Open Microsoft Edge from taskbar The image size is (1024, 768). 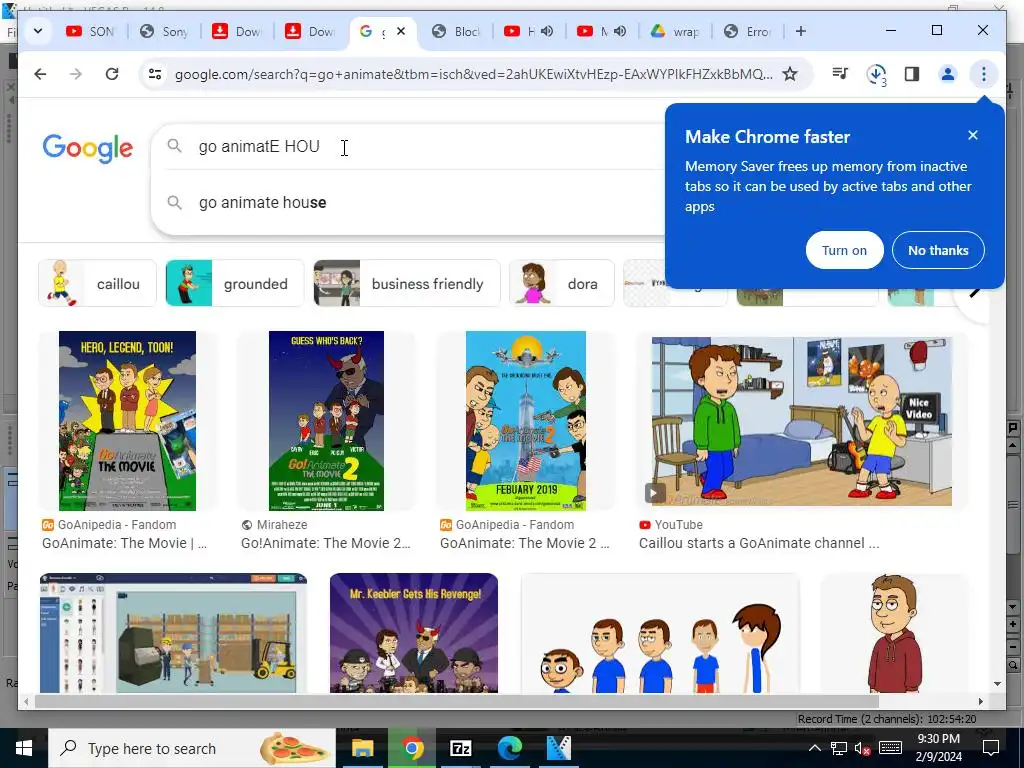[510, 748]
